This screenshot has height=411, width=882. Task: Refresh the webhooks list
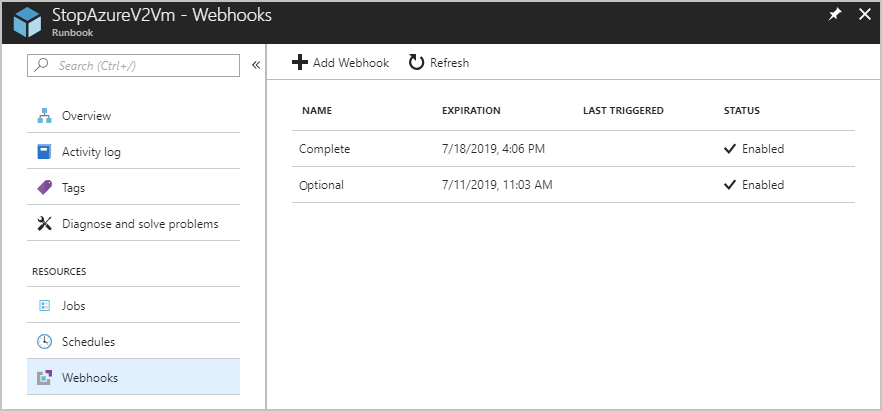point(439,63)
